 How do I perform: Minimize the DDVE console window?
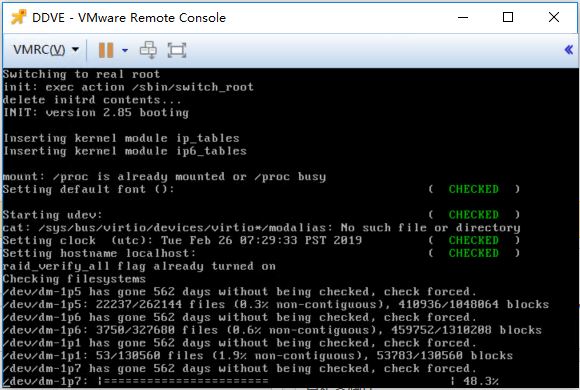(x=463, y=17)
